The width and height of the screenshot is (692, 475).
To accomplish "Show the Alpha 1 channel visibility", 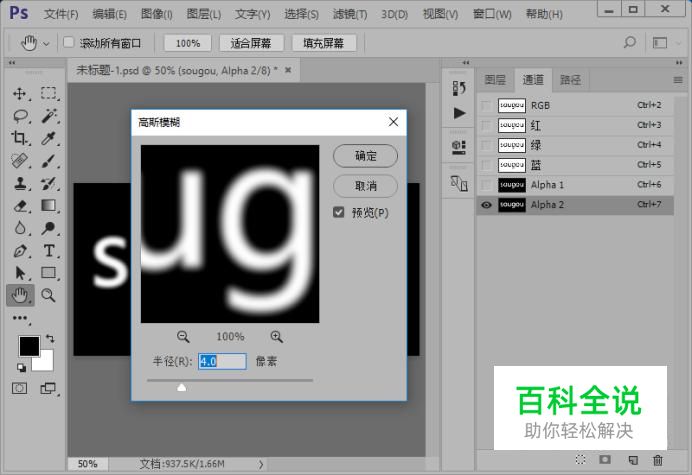I will click(x=486, y=185).
